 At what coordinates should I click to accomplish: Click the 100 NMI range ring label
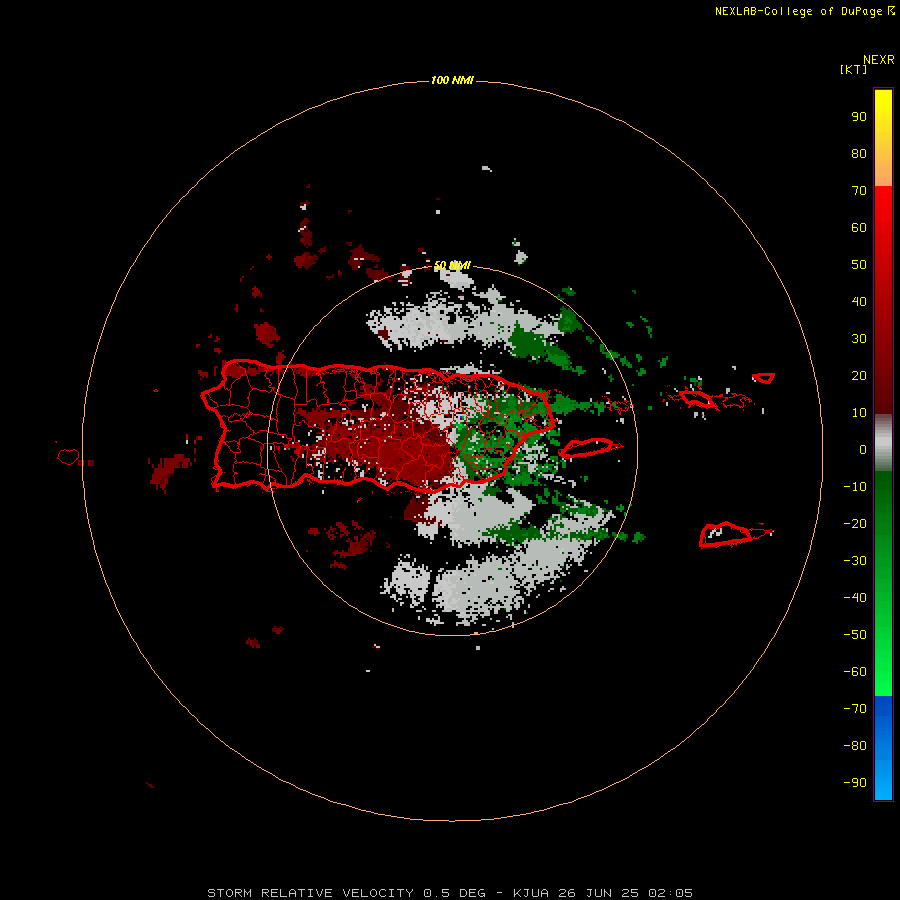(x=452, y=80)
